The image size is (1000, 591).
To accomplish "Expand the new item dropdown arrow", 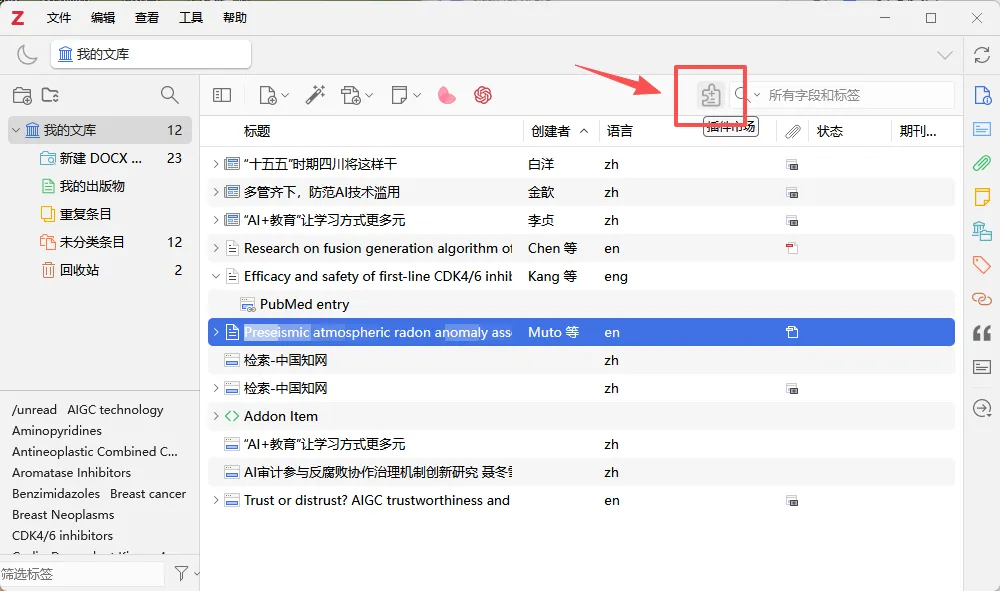I will 283,94.
